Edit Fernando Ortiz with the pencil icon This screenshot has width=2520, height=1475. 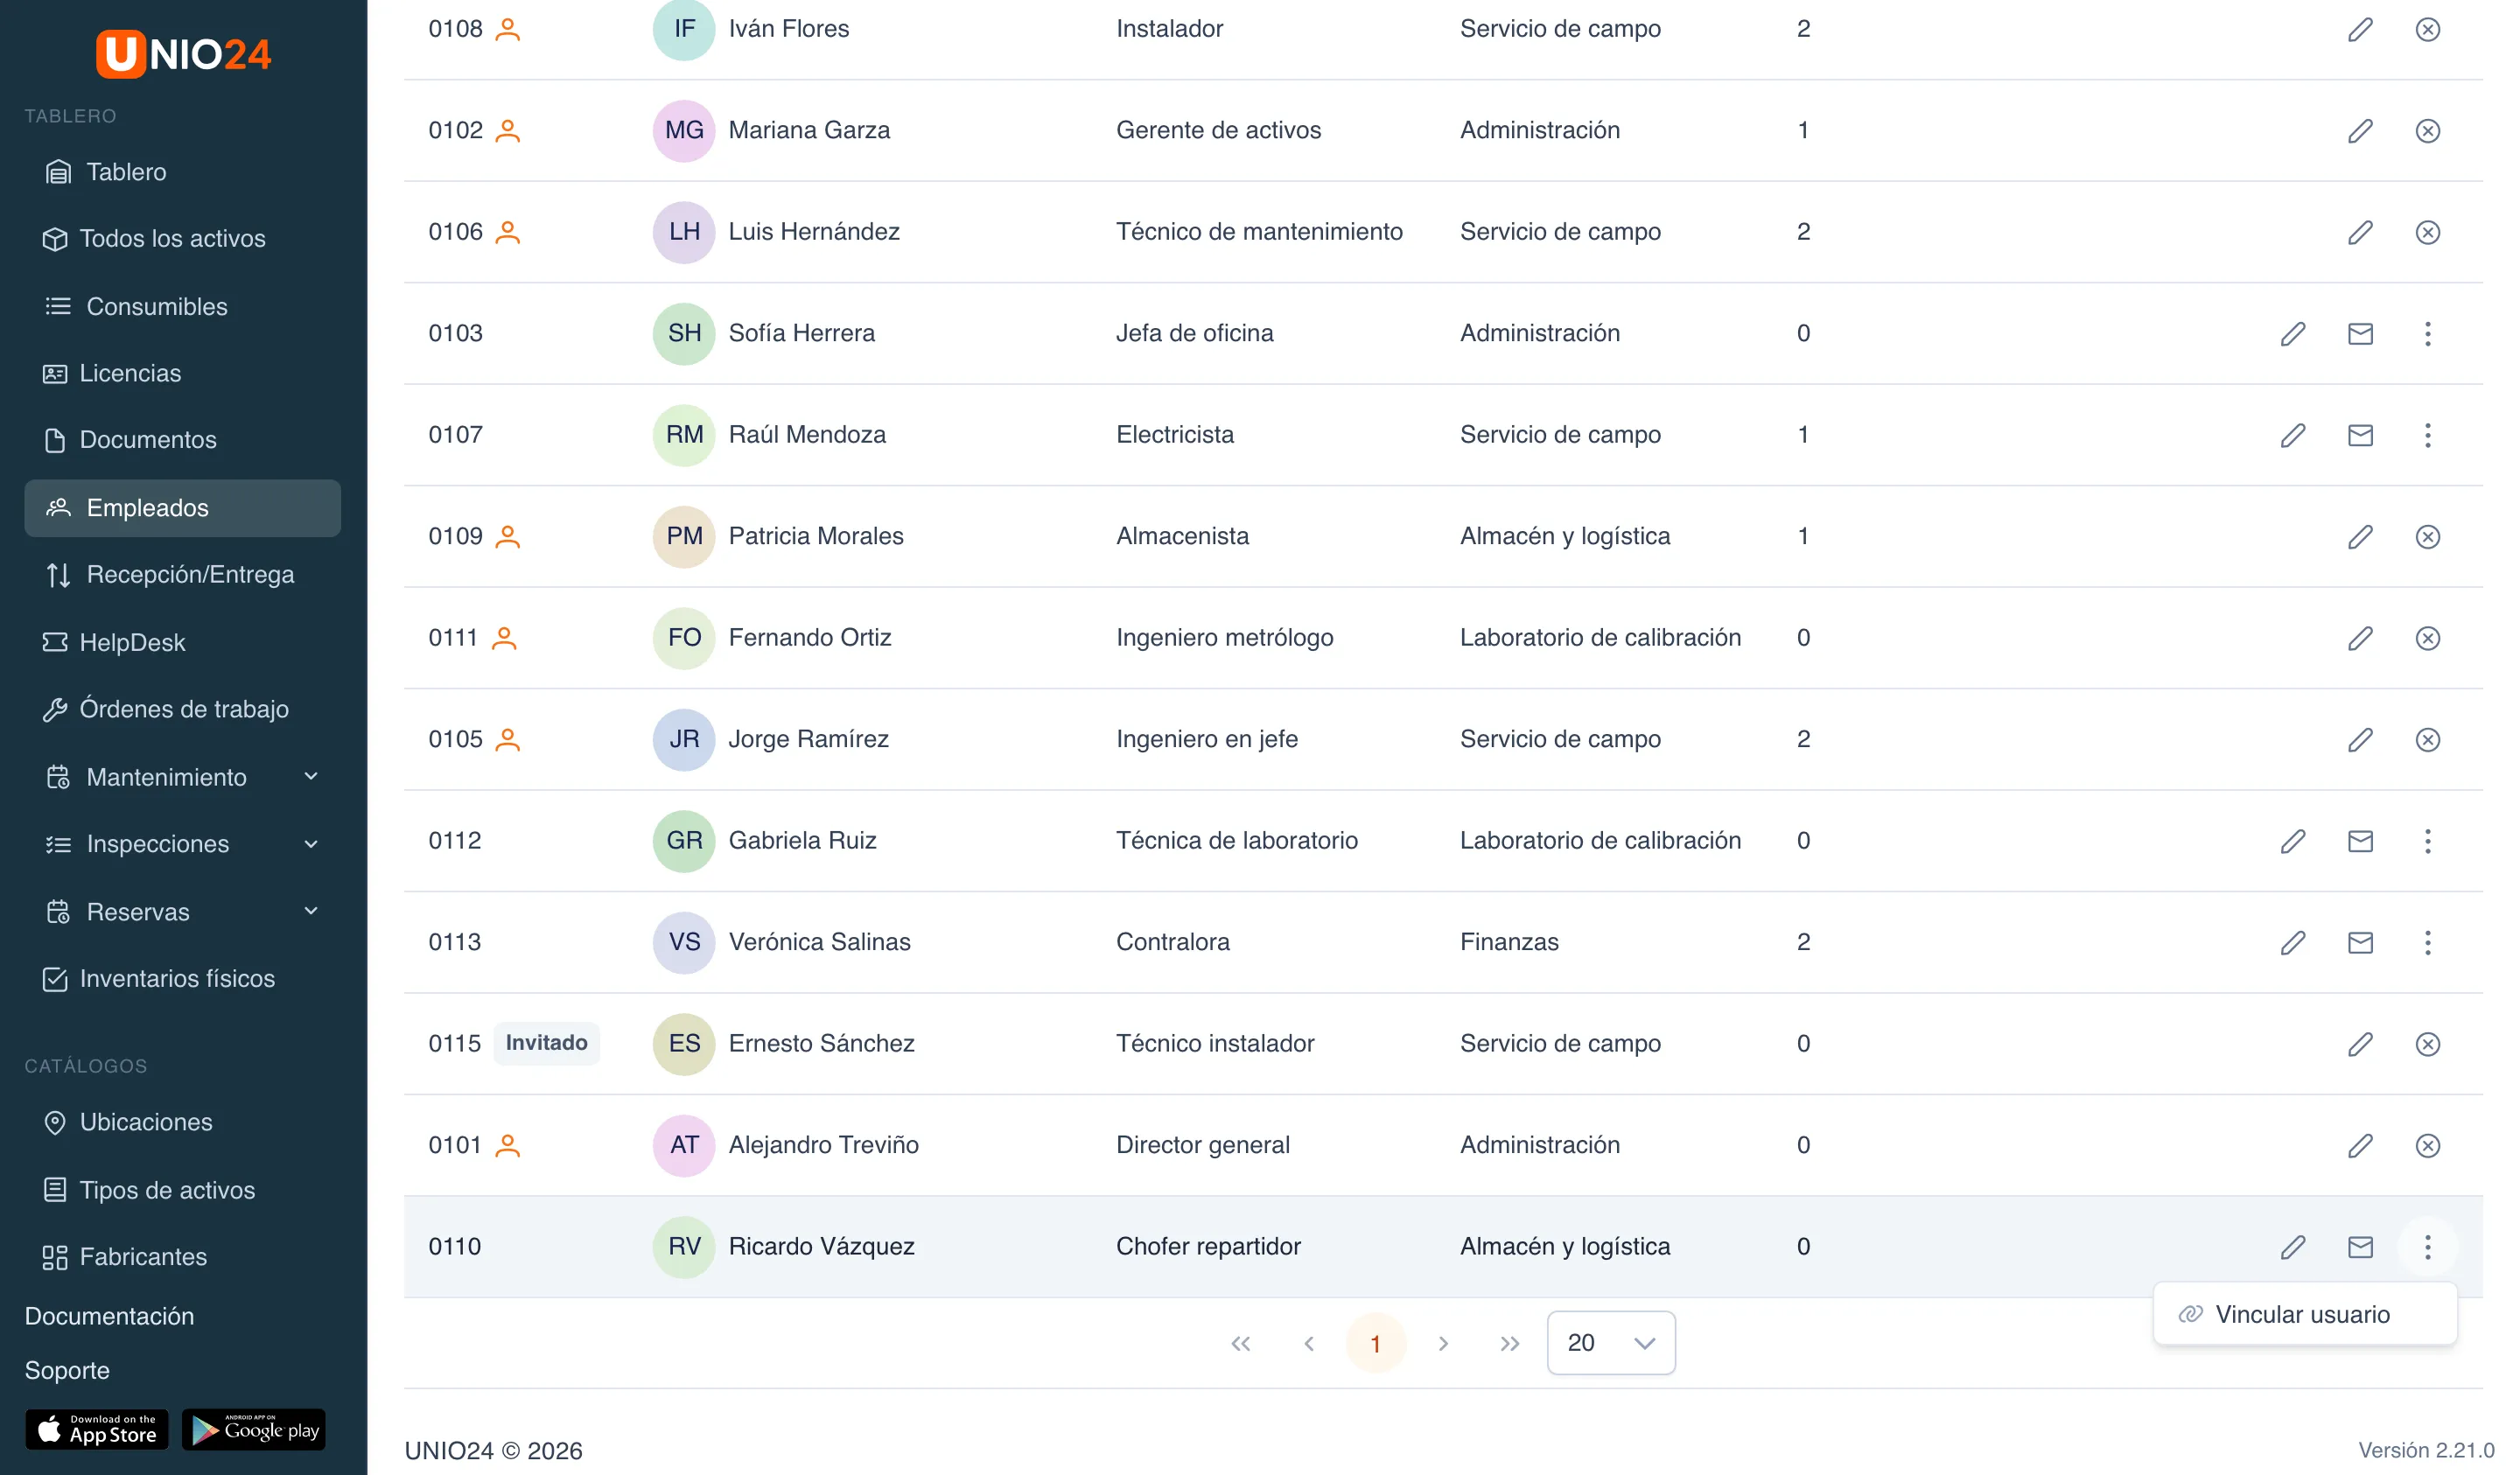coord(2360,638)
